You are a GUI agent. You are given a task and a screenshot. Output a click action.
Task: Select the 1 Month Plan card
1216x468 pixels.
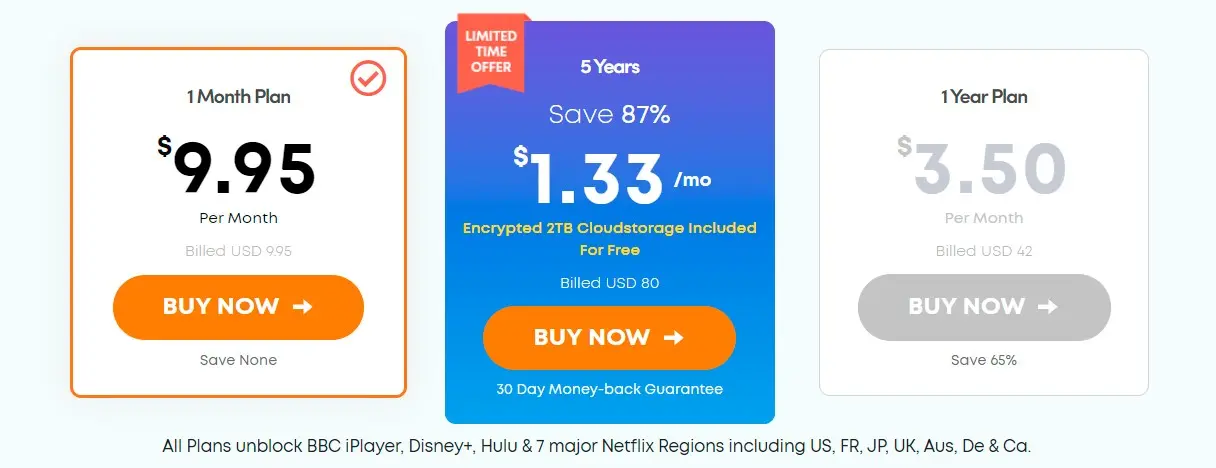(x=238, y=222)
